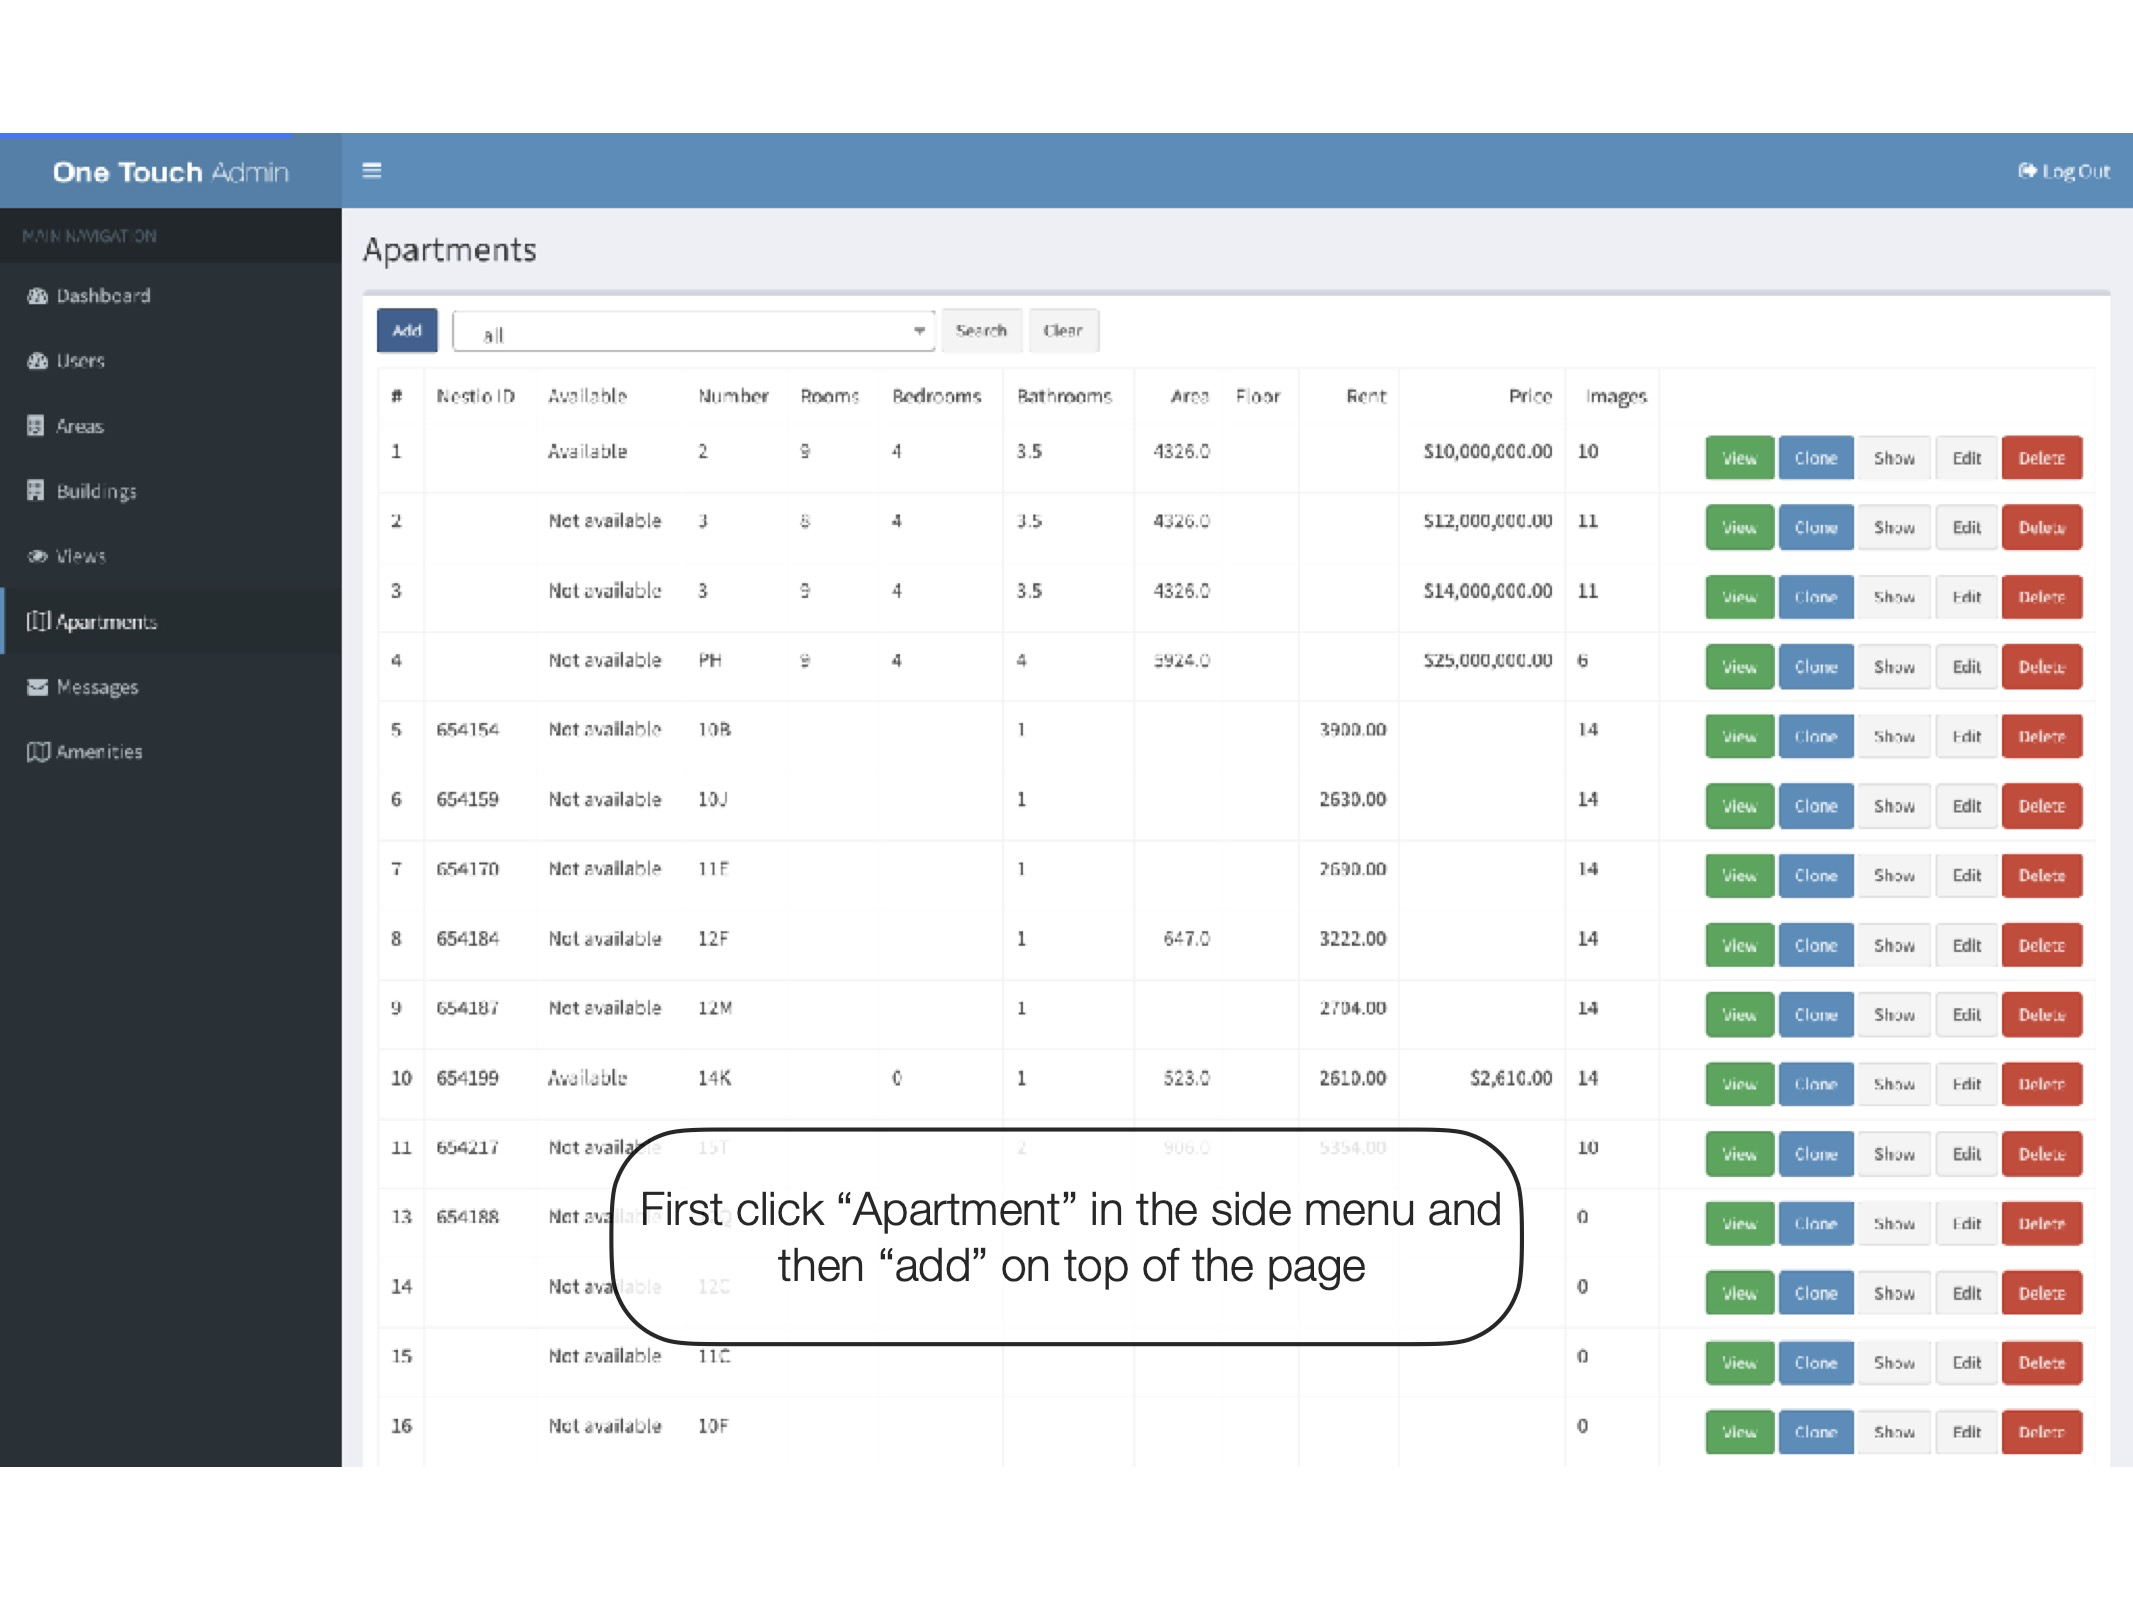Edit apartment row 10 numbered 14K

(x=1966, y=1084)
